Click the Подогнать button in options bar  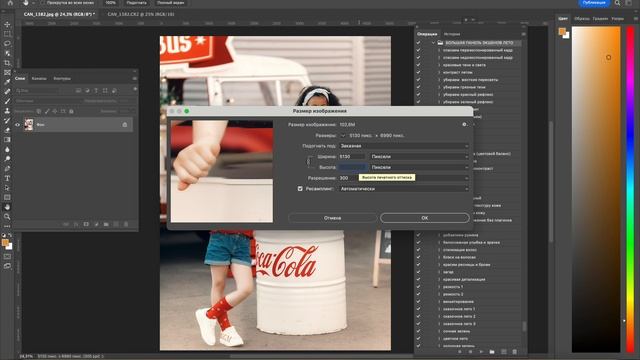click(x=136, y=2)
